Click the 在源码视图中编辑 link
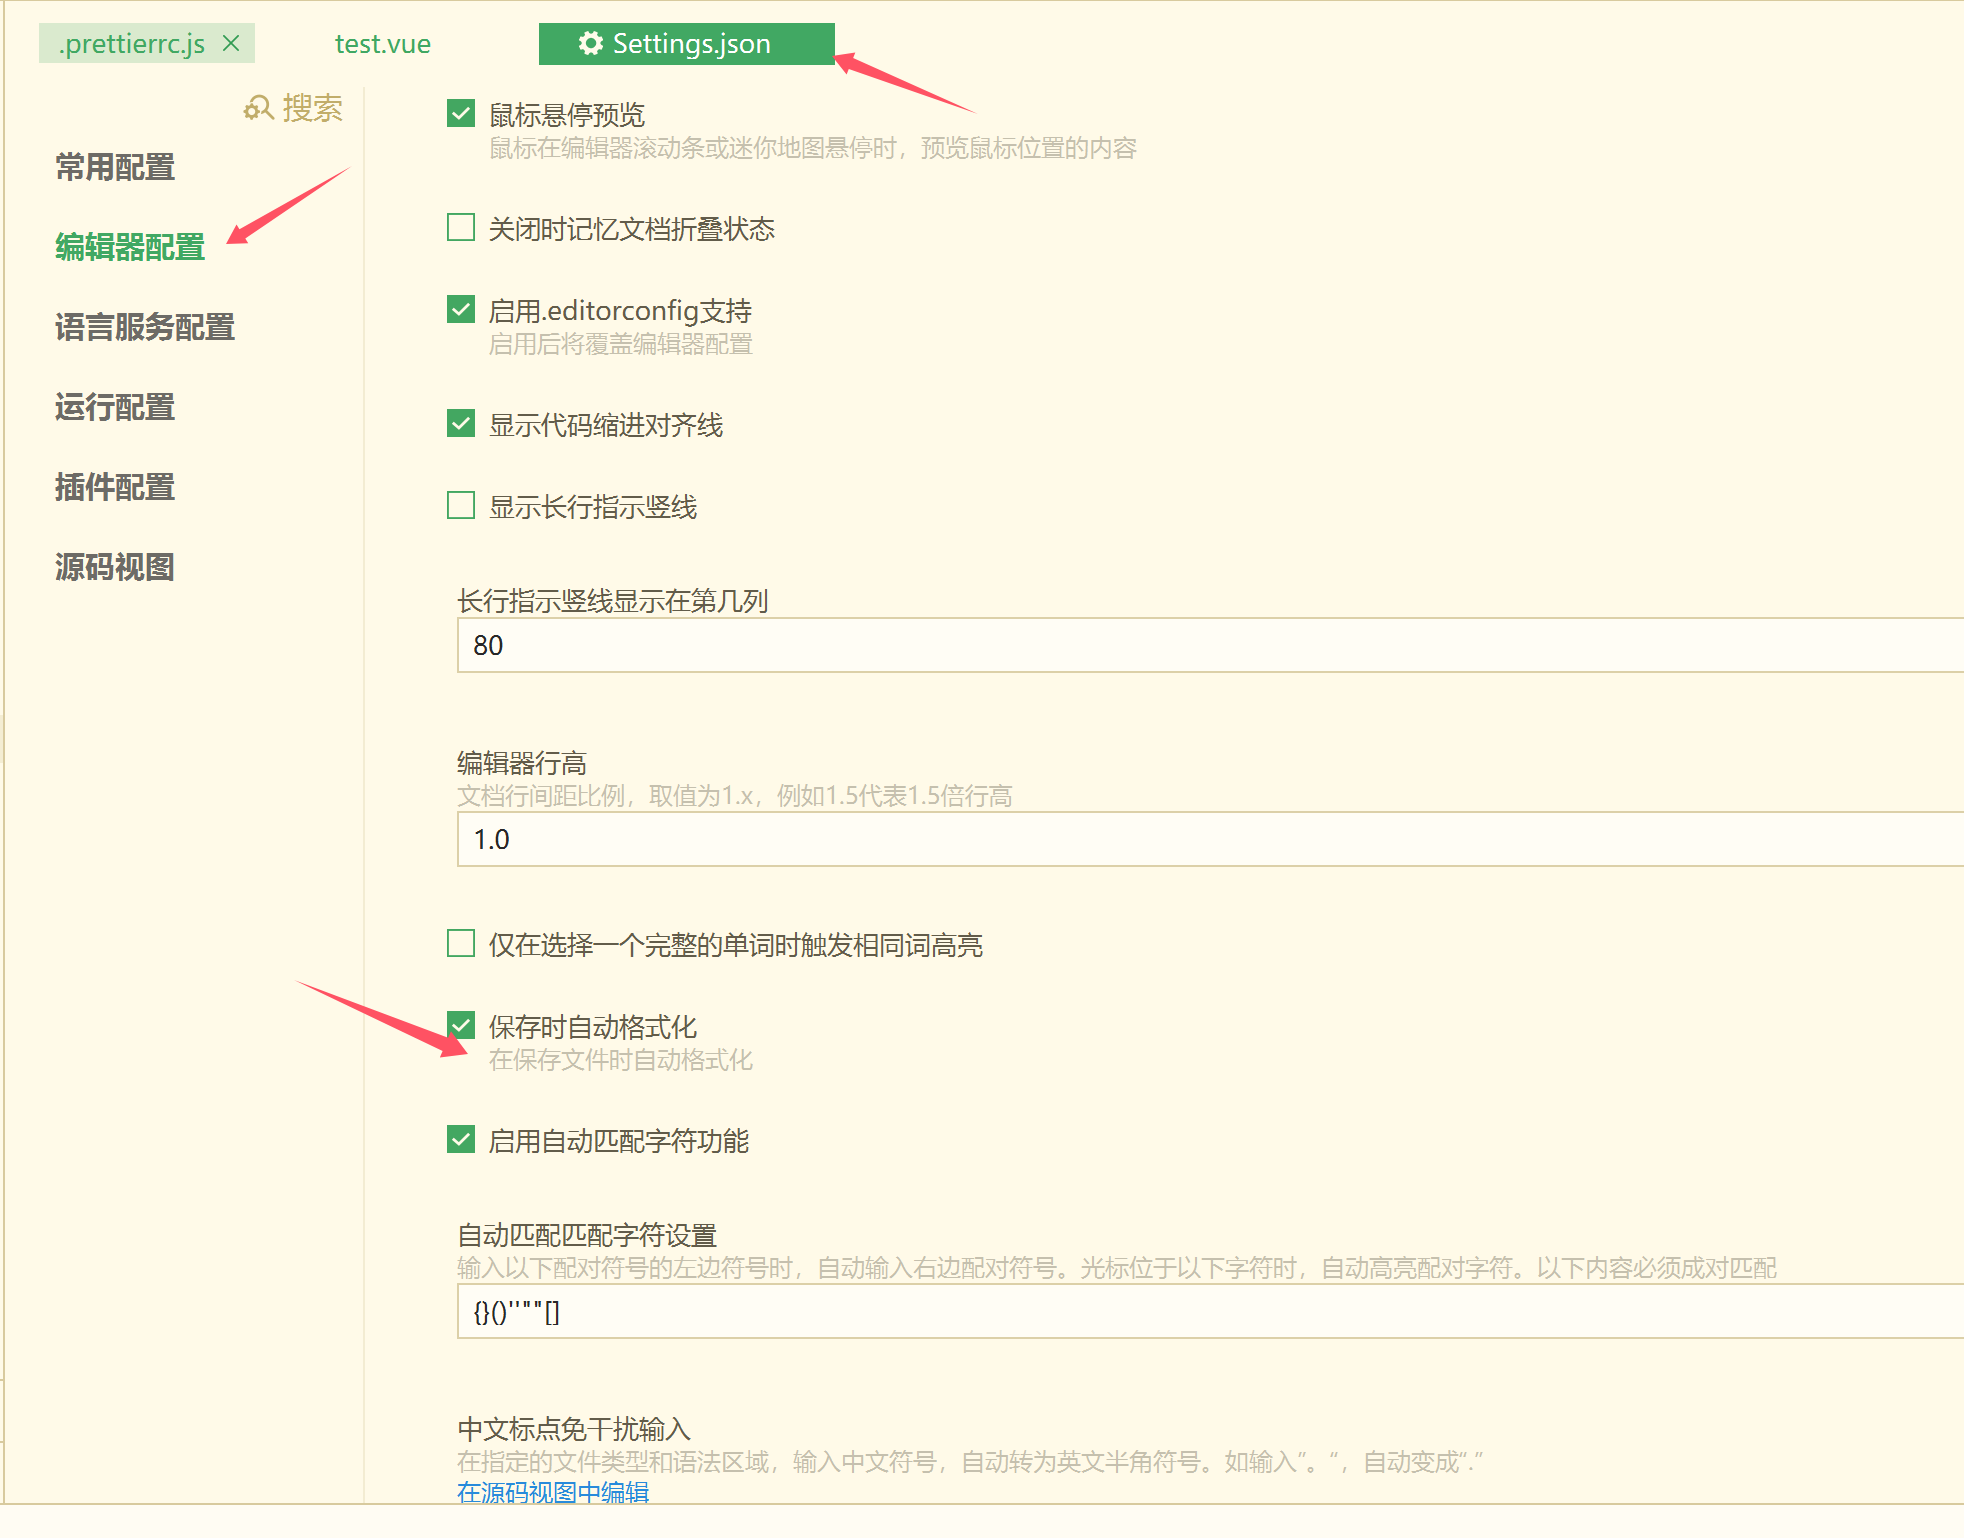 [553, 1492]
